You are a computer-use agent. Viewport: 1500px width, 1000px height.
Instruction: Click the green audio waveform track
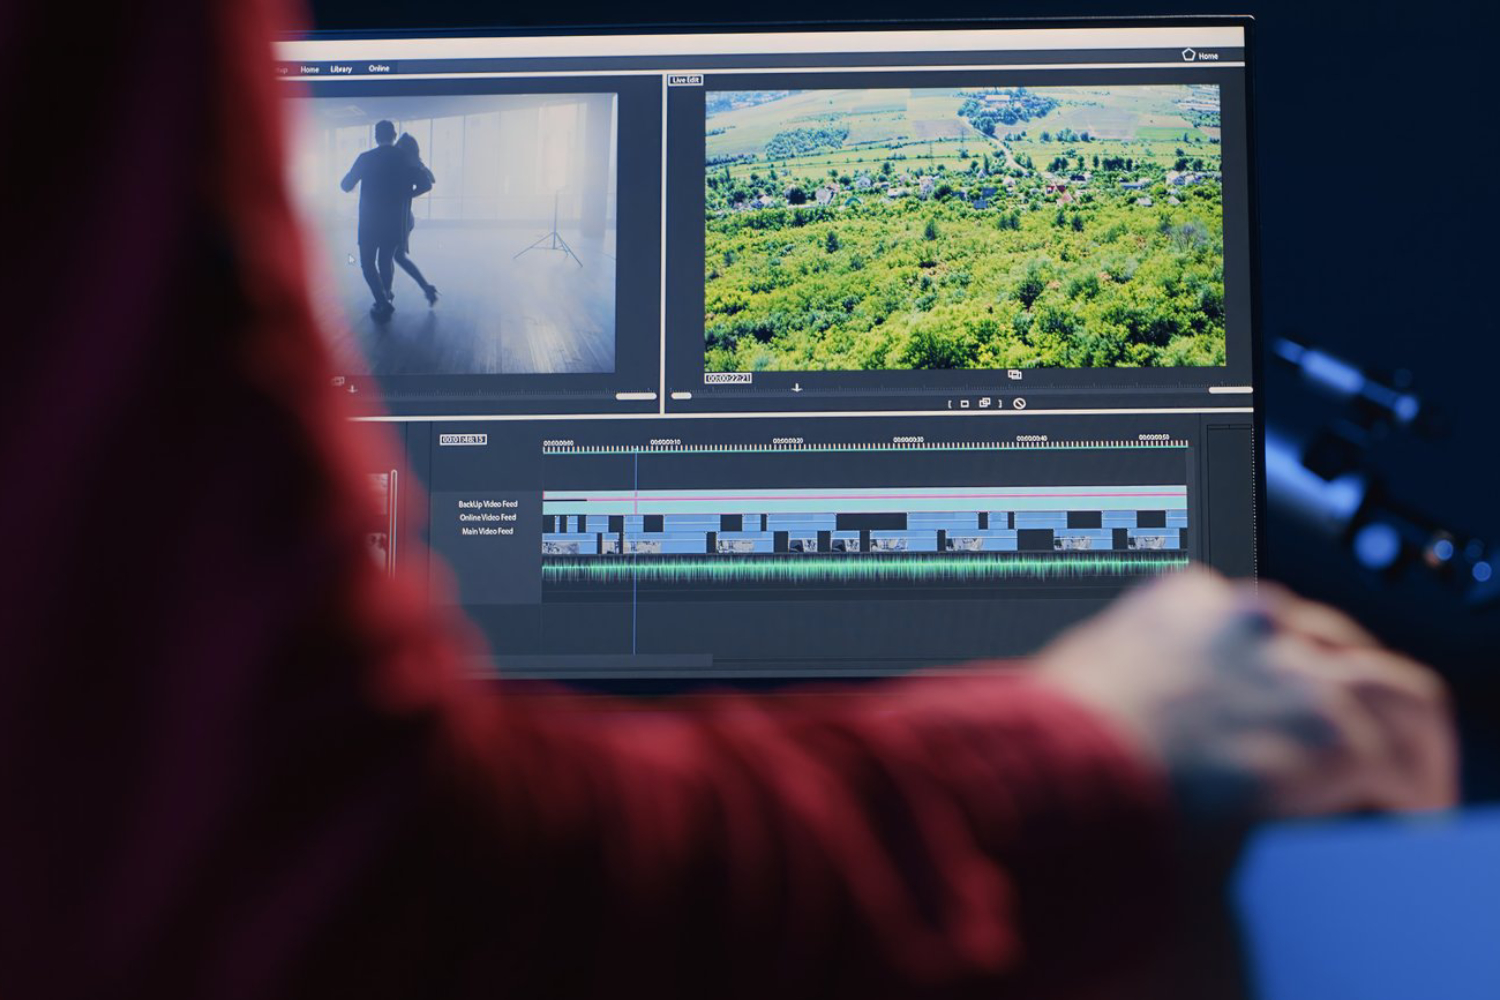865,567
